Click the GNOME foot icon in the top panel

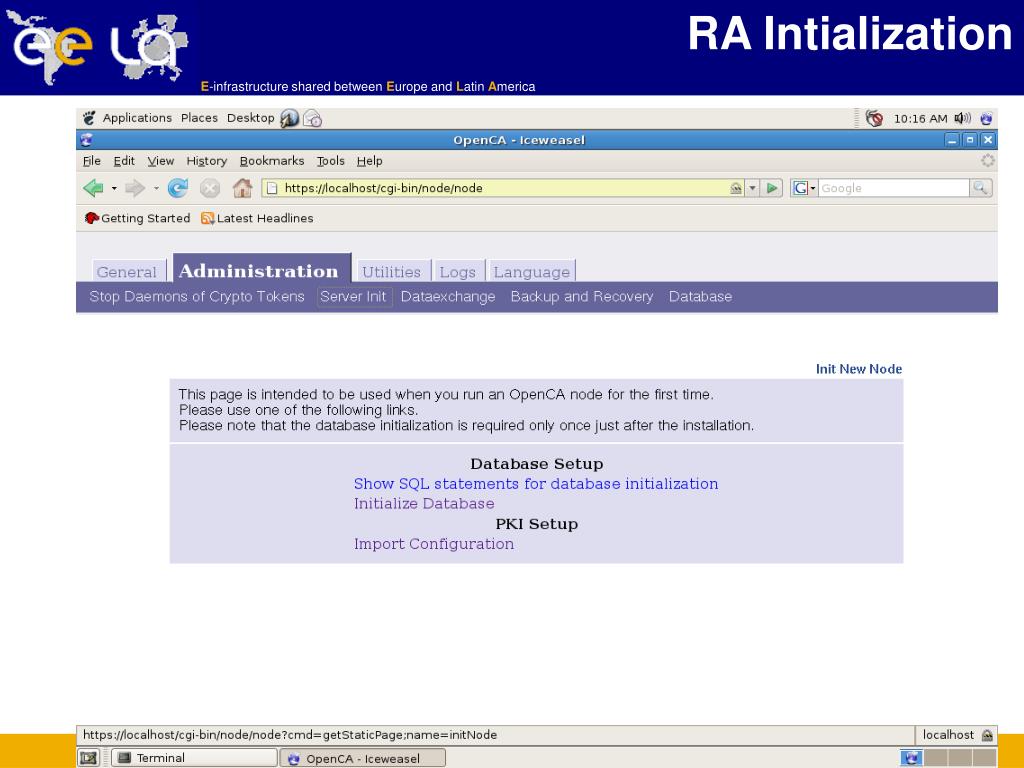[89, 118]
